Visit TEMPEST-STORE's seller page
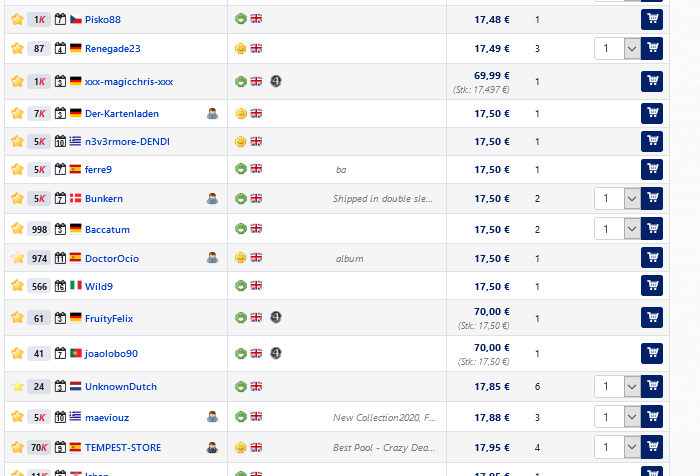Viewport: 700px width, 476px height. (x=122, y=447)
